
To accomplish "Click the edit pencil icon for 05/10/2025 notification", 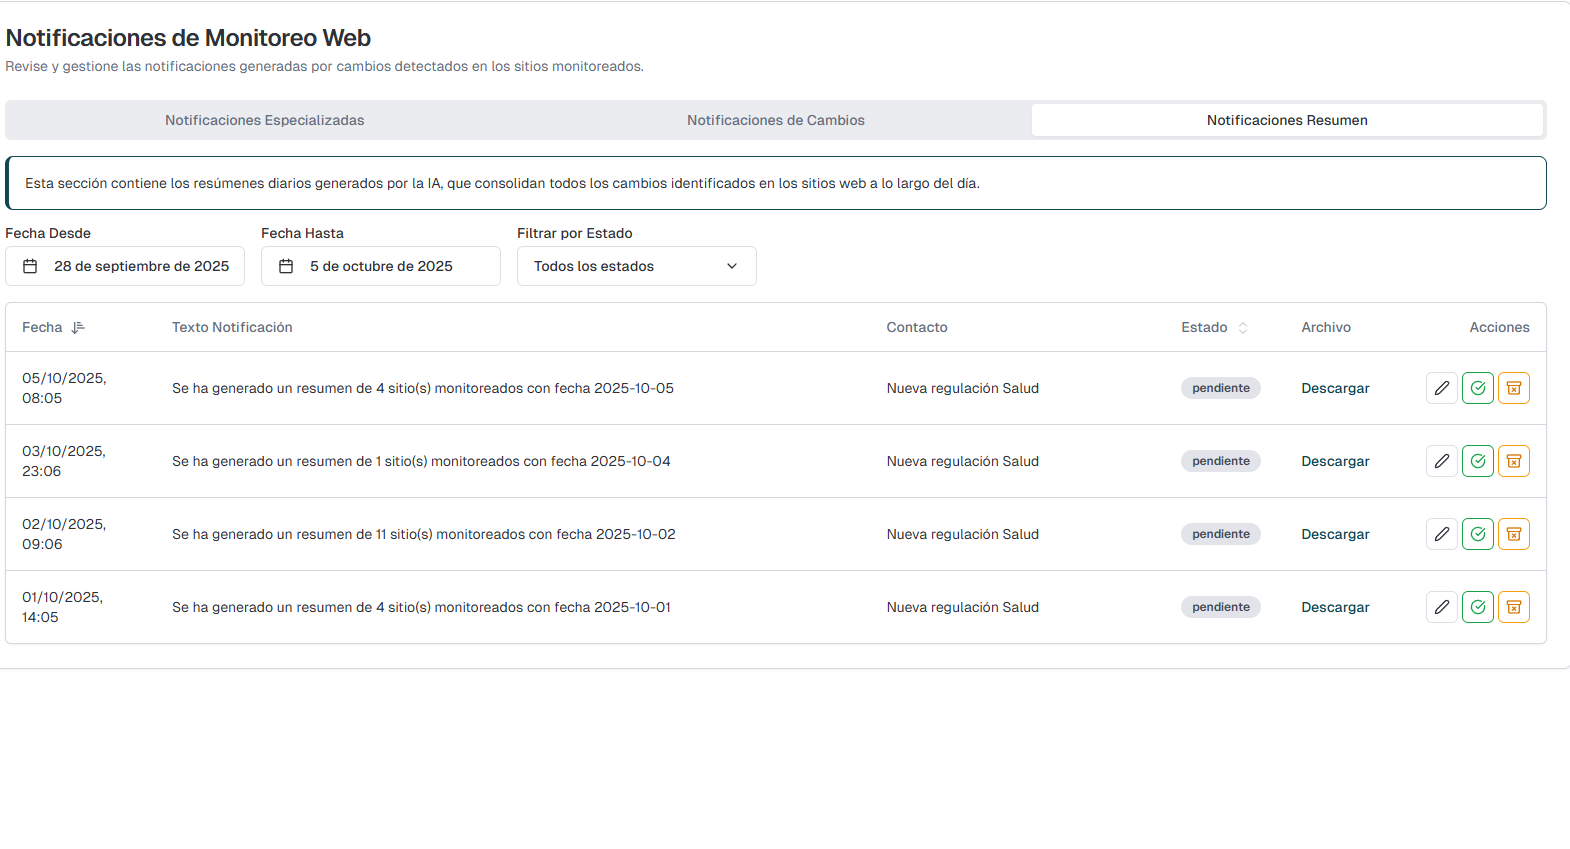I will [1441, 388].
